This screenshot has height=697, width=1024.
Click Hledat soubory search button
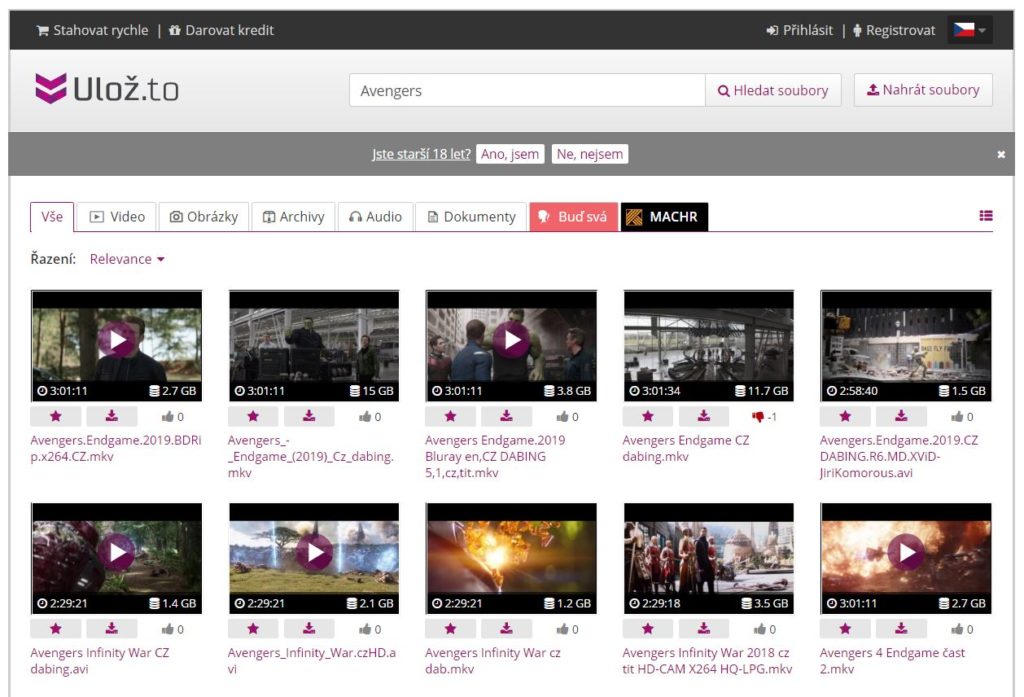[773, 90]
